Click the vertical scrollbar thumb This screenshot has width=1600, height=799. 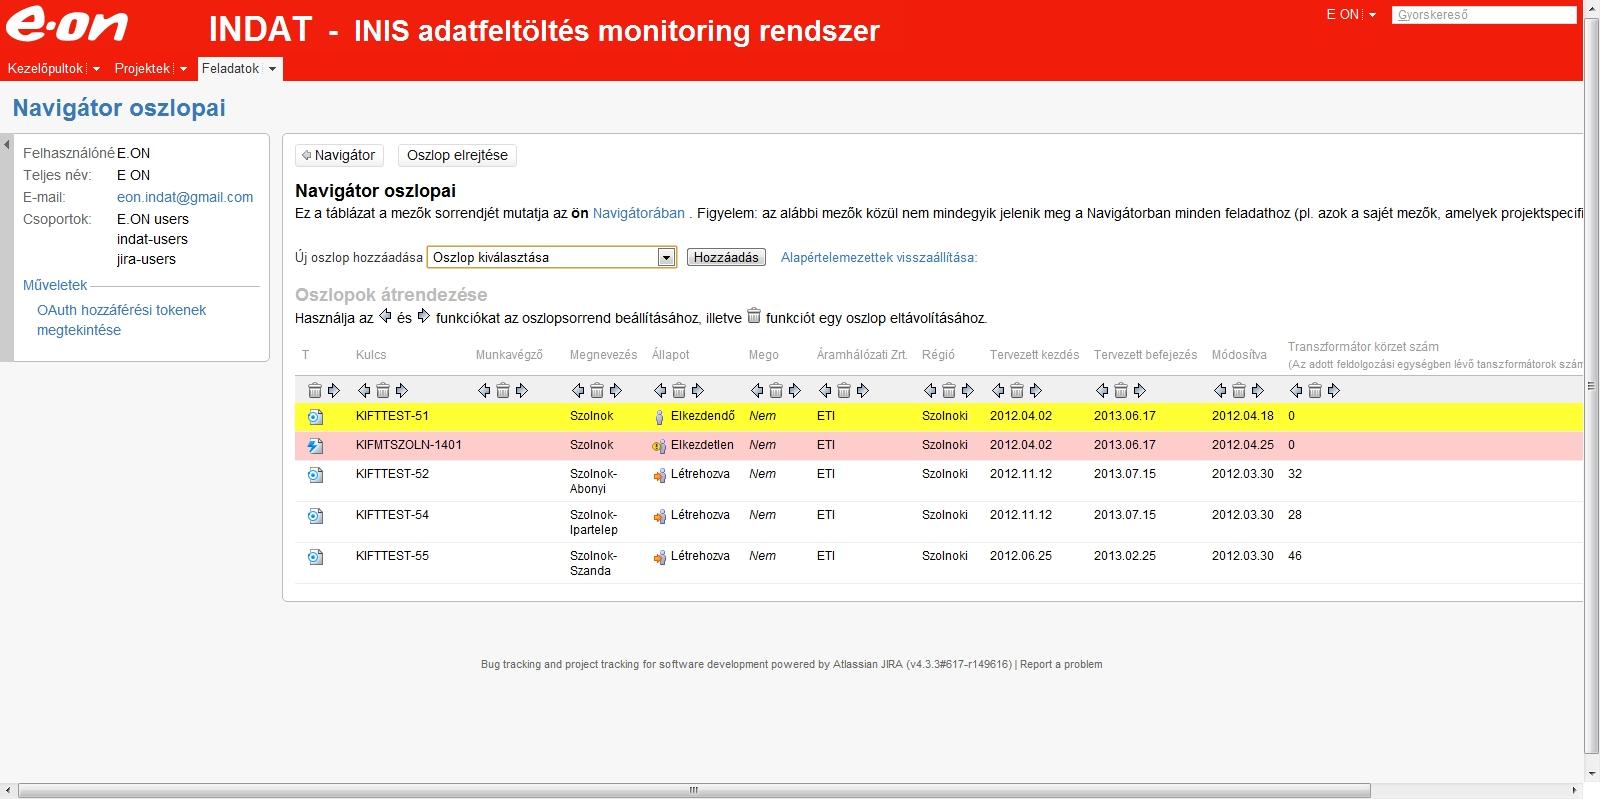click(x=1592, y=385)
